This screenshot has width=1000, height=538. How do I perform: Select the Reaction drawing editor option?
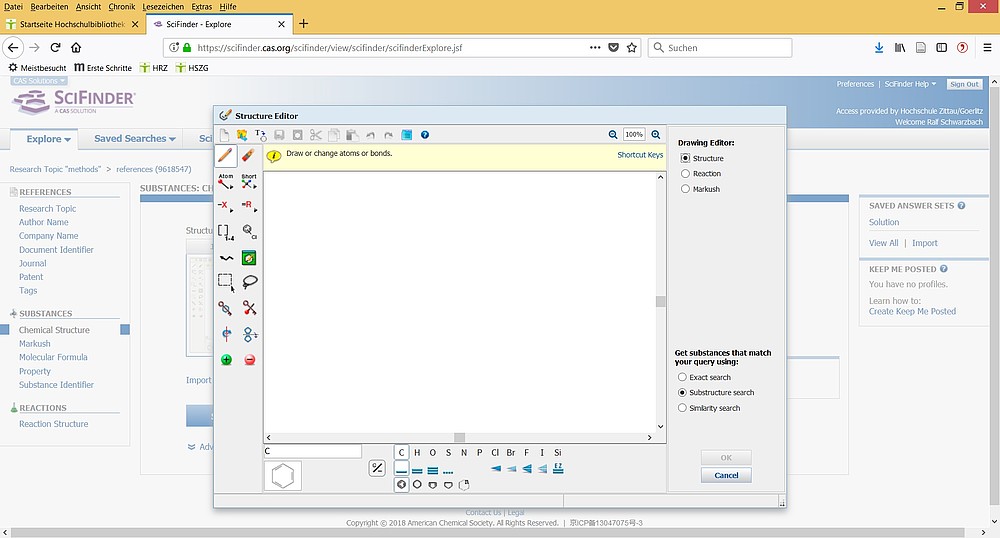point(685,174)
